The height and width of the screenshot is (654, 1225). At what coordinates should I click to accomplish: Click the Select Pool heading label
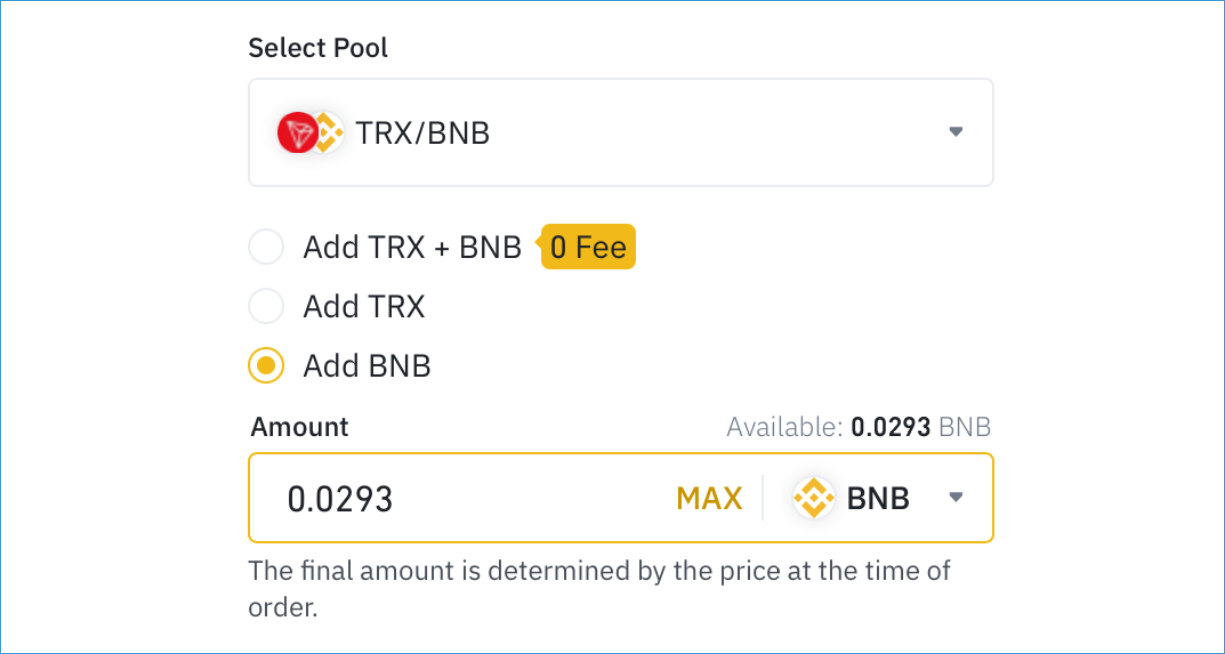click(x=318, y=48)
